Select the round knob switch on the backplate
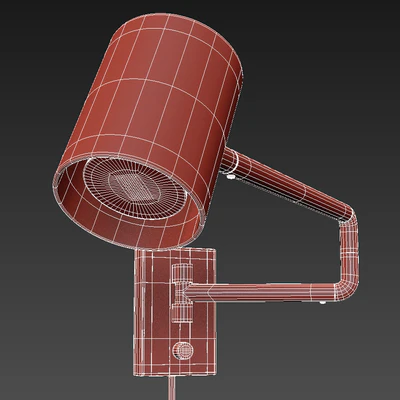The height and width of the screenshot is (400, 400). coord(183,351)
